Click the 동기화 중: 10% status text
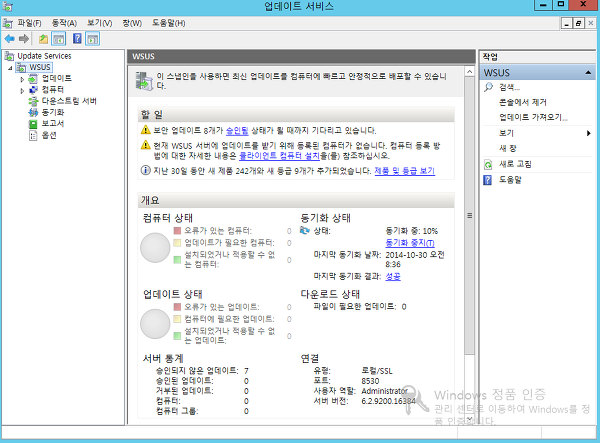The height and width of the screenshot is (443, 600). [411, 231]
